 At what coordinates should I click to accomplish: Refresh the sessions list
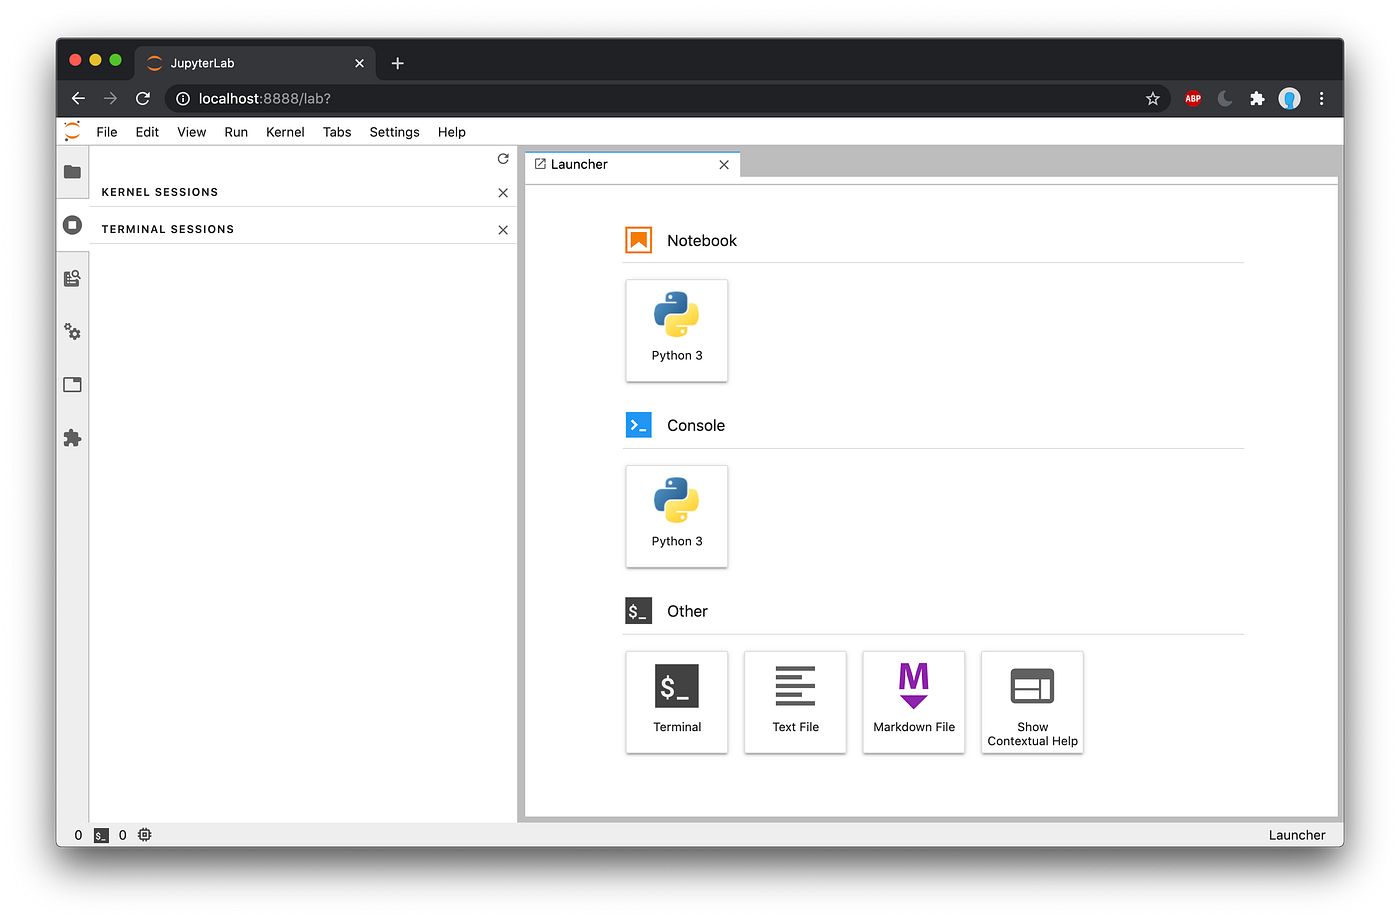(x=503, y=158)
